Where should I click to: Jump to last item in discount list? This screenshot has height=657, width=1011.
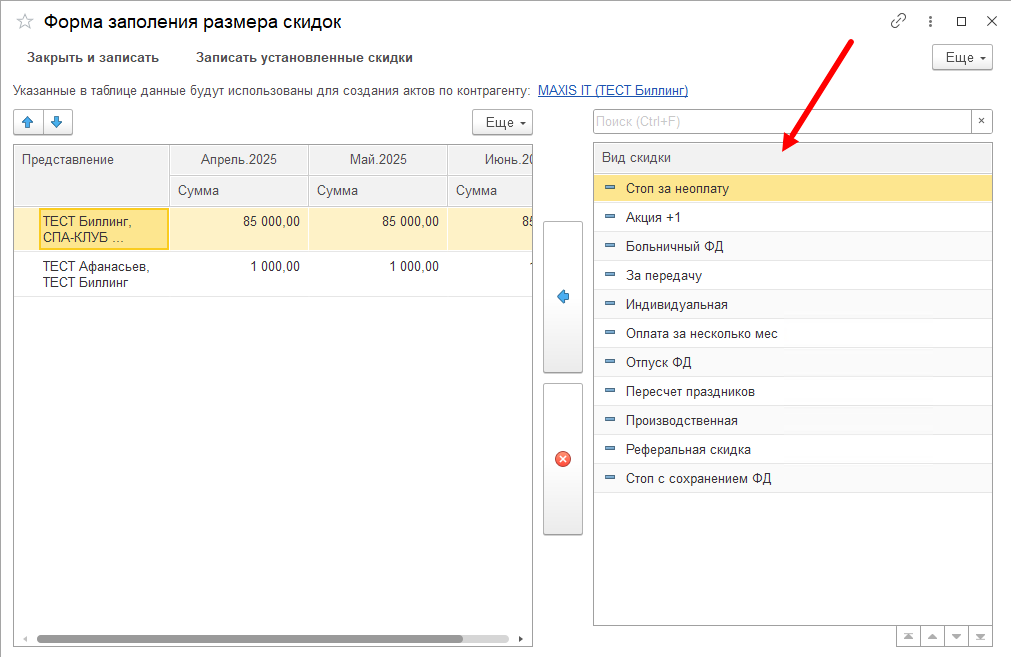pos(980,636)
